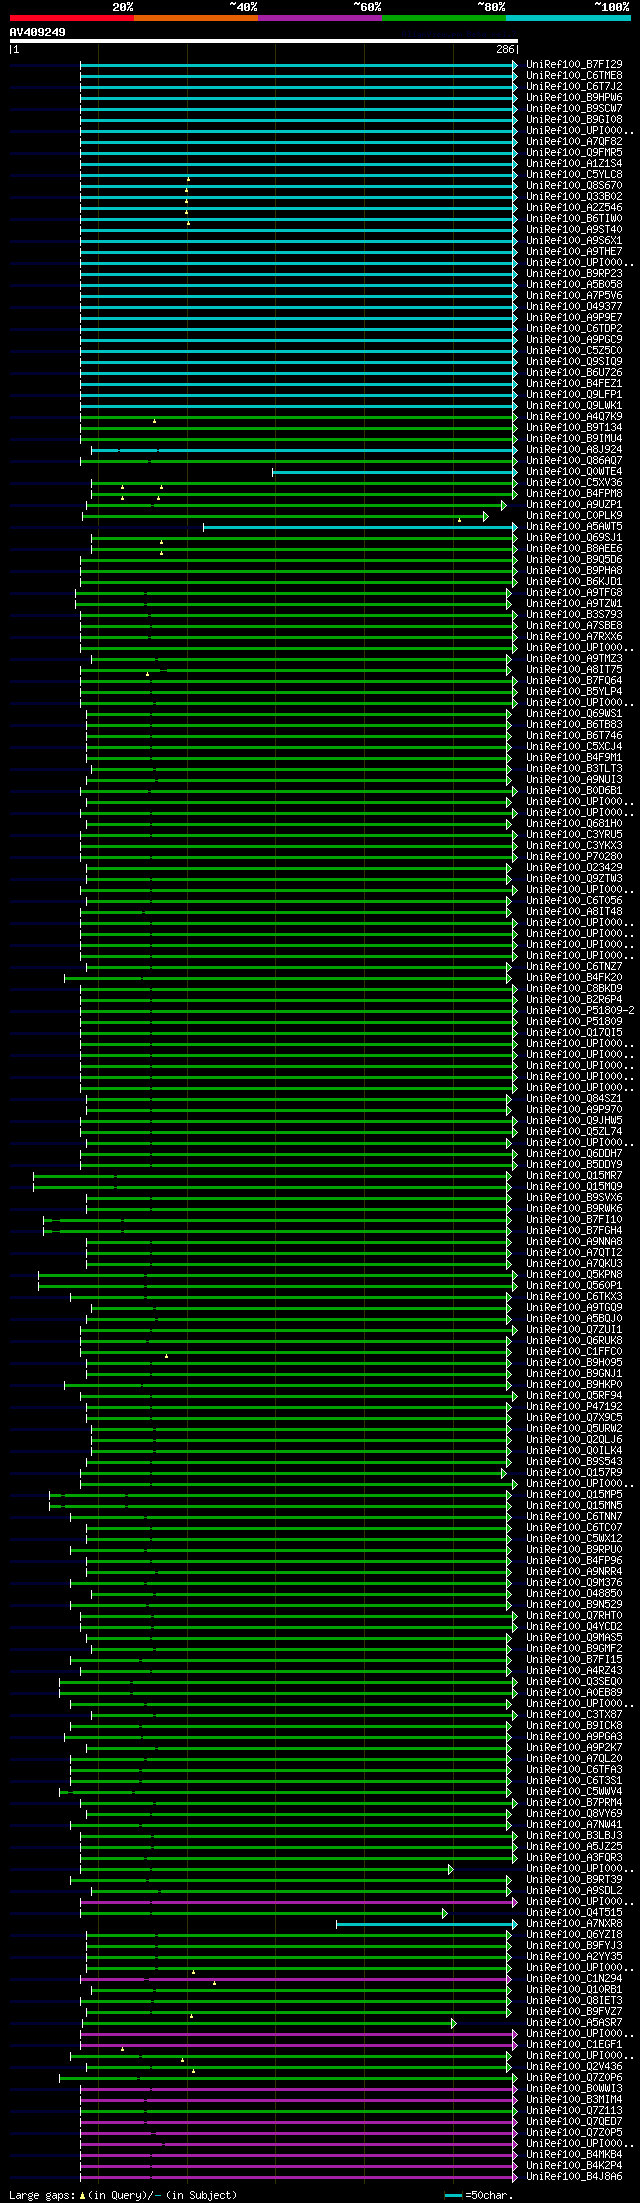This screenshot has width=640, height=2203.
Task: Click the cyan alignment bar for UniRef100_A7NXR8
Action: (x=426, y=1924)
